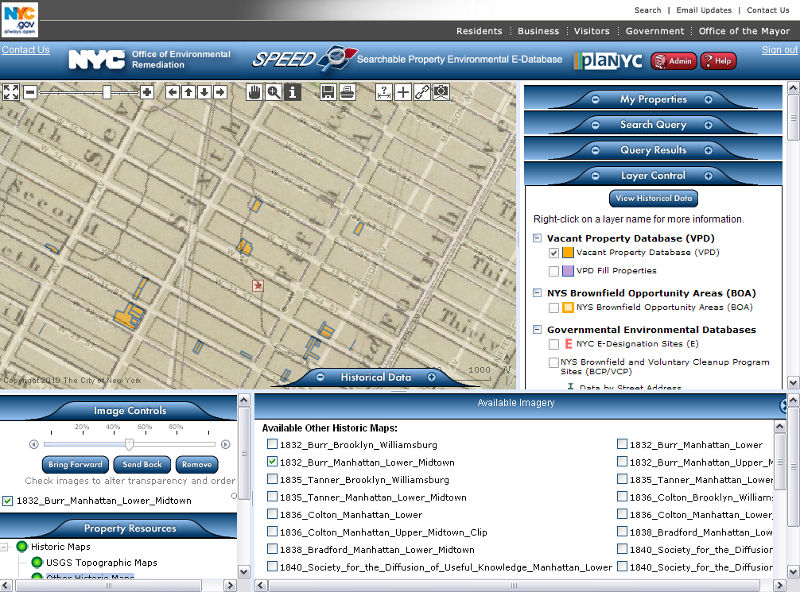Collapse Layer Control panel with minus
Viewport: 800px width, 592px height.
[595, 176]
